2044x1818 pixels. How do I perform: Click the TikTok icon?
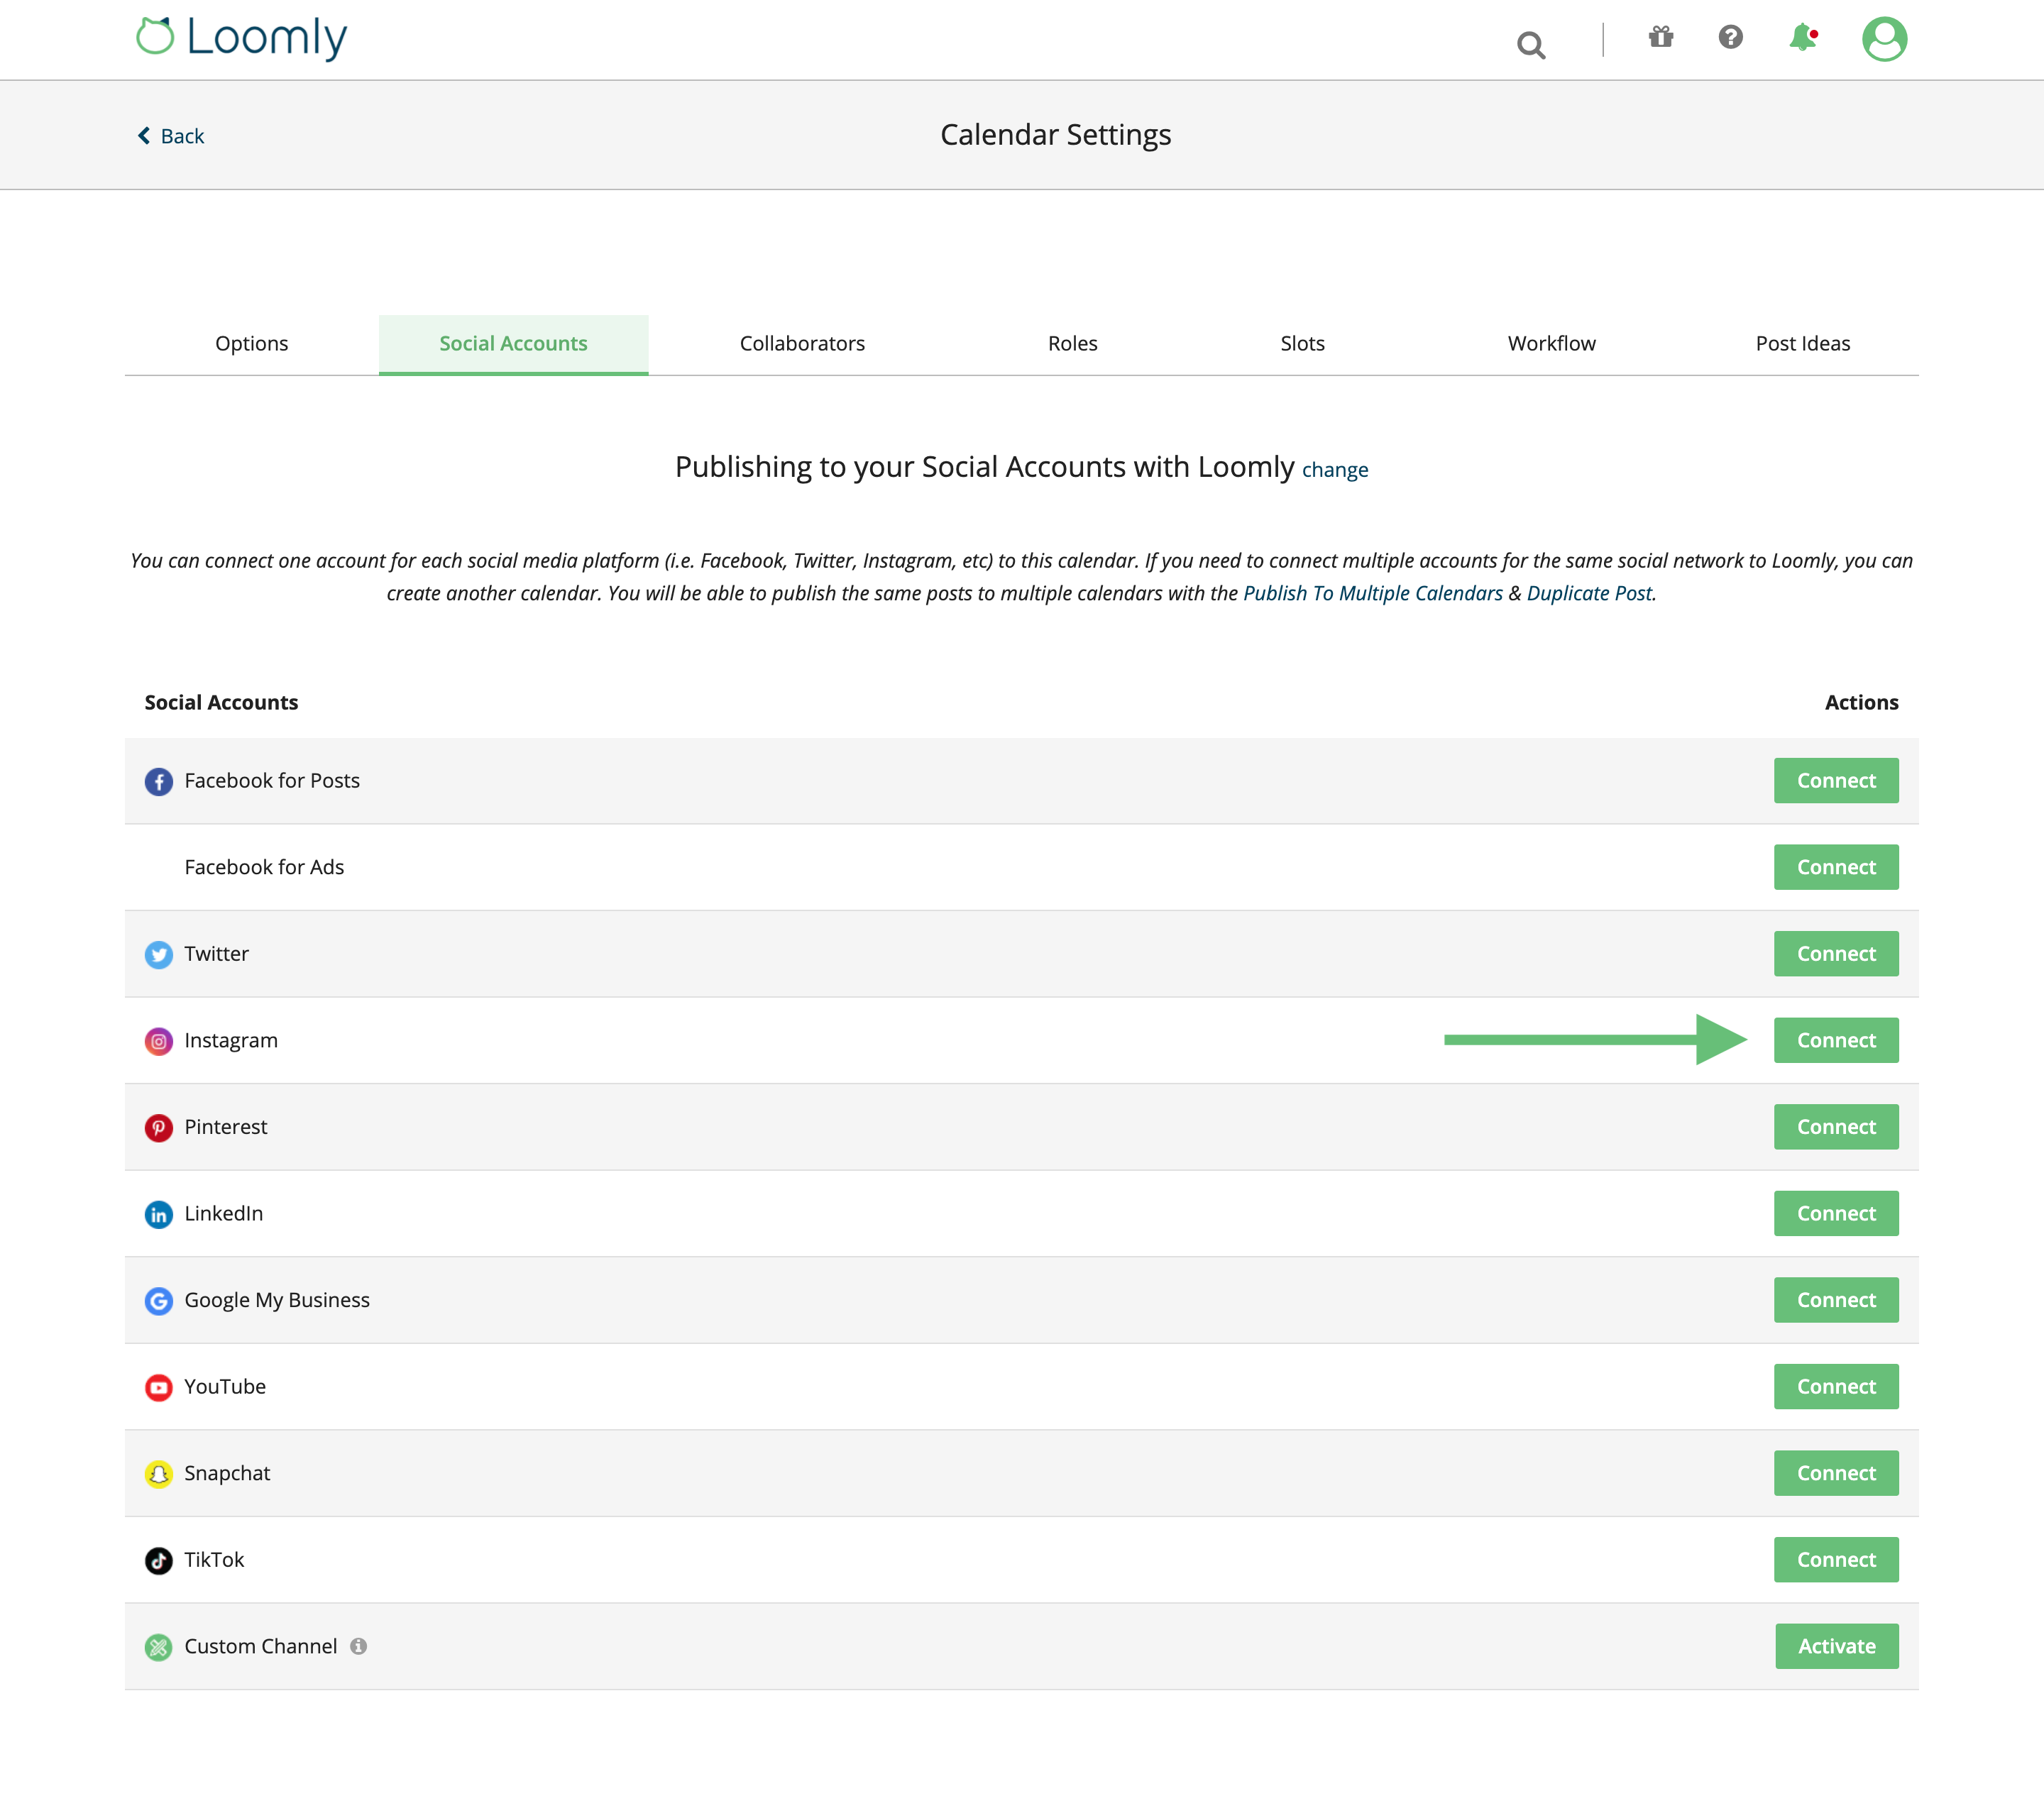tap(159, 1560)
